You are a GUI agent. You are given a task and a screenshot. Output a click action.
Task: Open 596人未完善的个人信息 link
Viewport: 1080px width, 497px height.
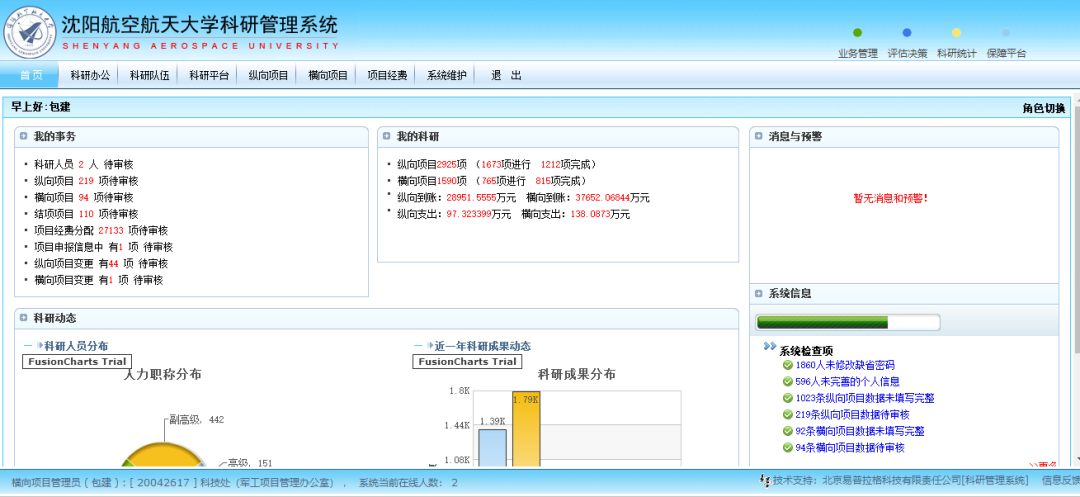click(x=847, y=381)
